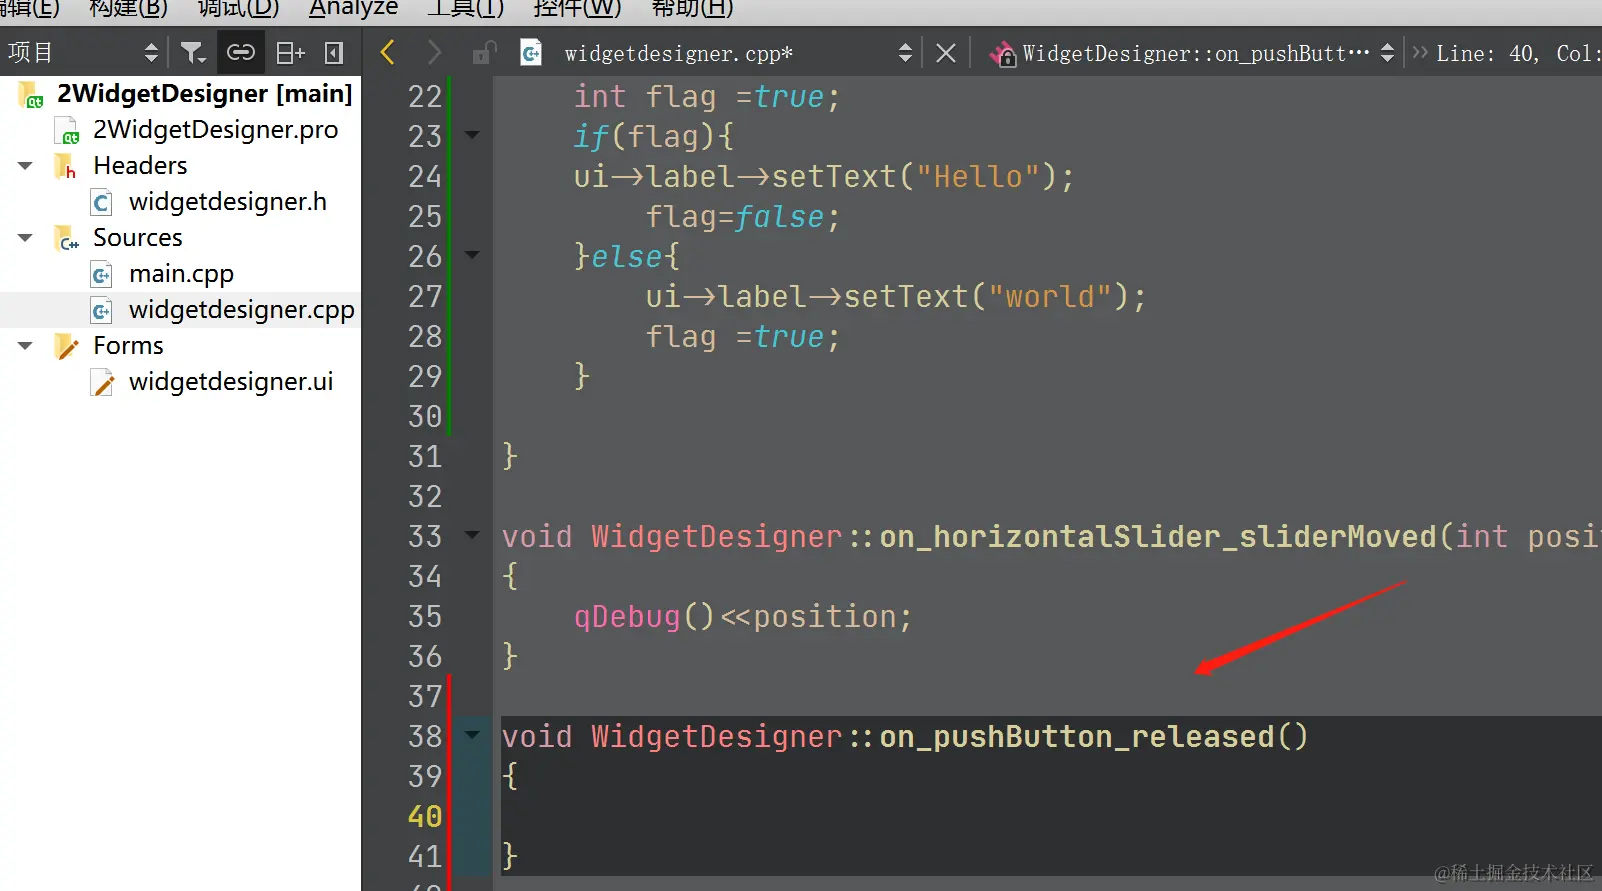Viewport: 1602px width, 891px height.
Task: Select the Forms folder label
Action: click(x=128, y=345)
